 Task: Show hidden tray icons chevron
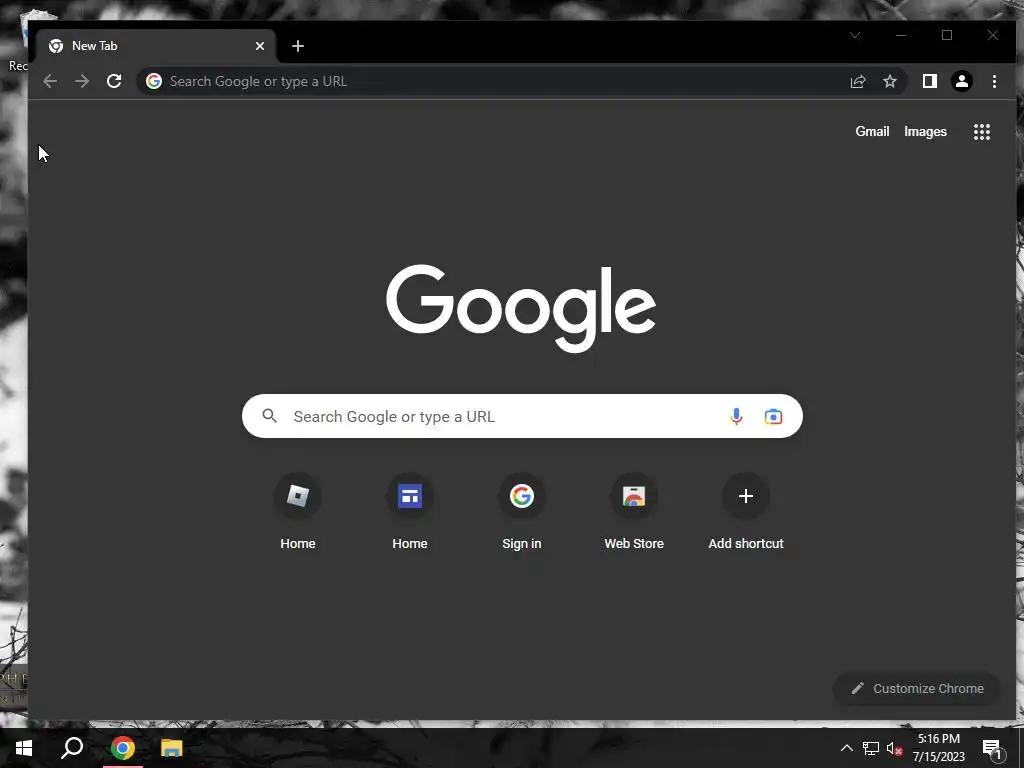846,748
